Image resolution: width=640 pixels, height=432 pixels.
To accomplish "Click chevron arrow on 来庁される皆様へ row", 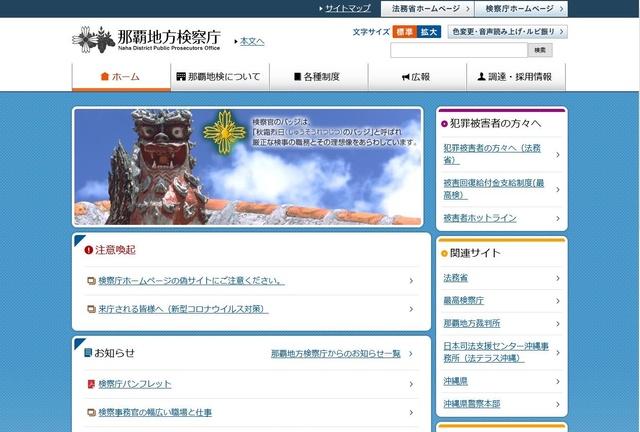I will tap(411, 309).
